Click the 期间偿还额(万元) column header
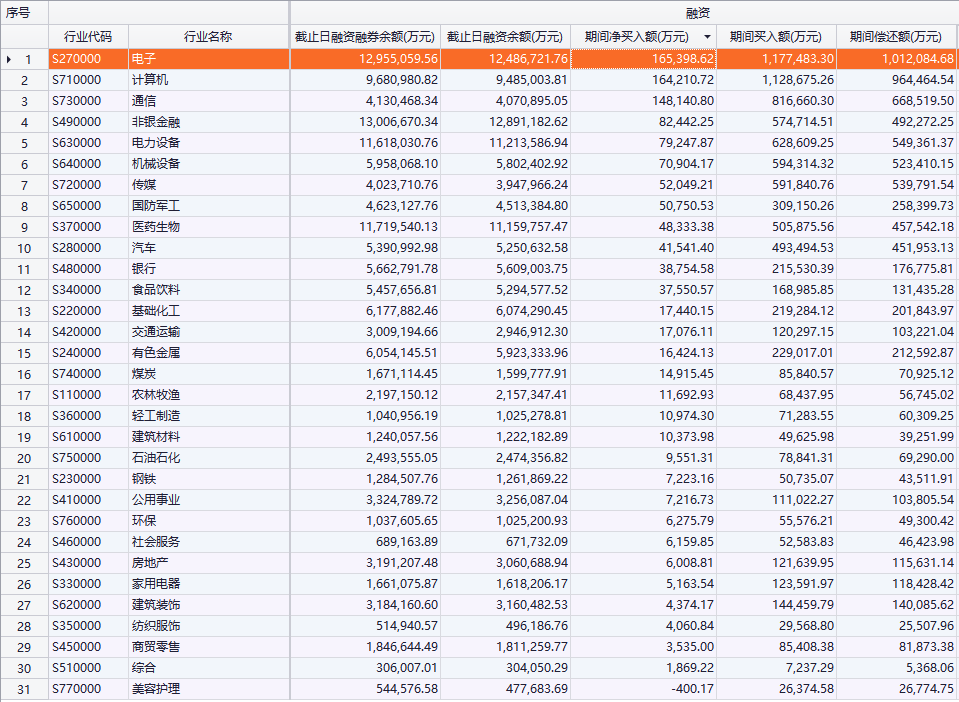 [x=896, y=37]
